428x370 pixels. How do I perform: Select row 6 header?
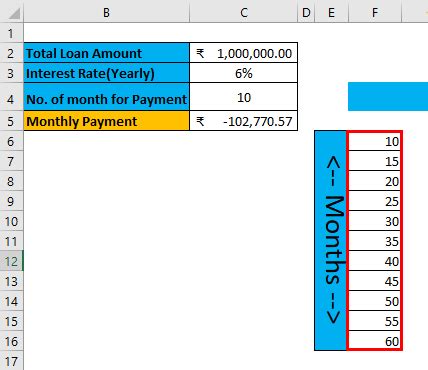point(11,141)
